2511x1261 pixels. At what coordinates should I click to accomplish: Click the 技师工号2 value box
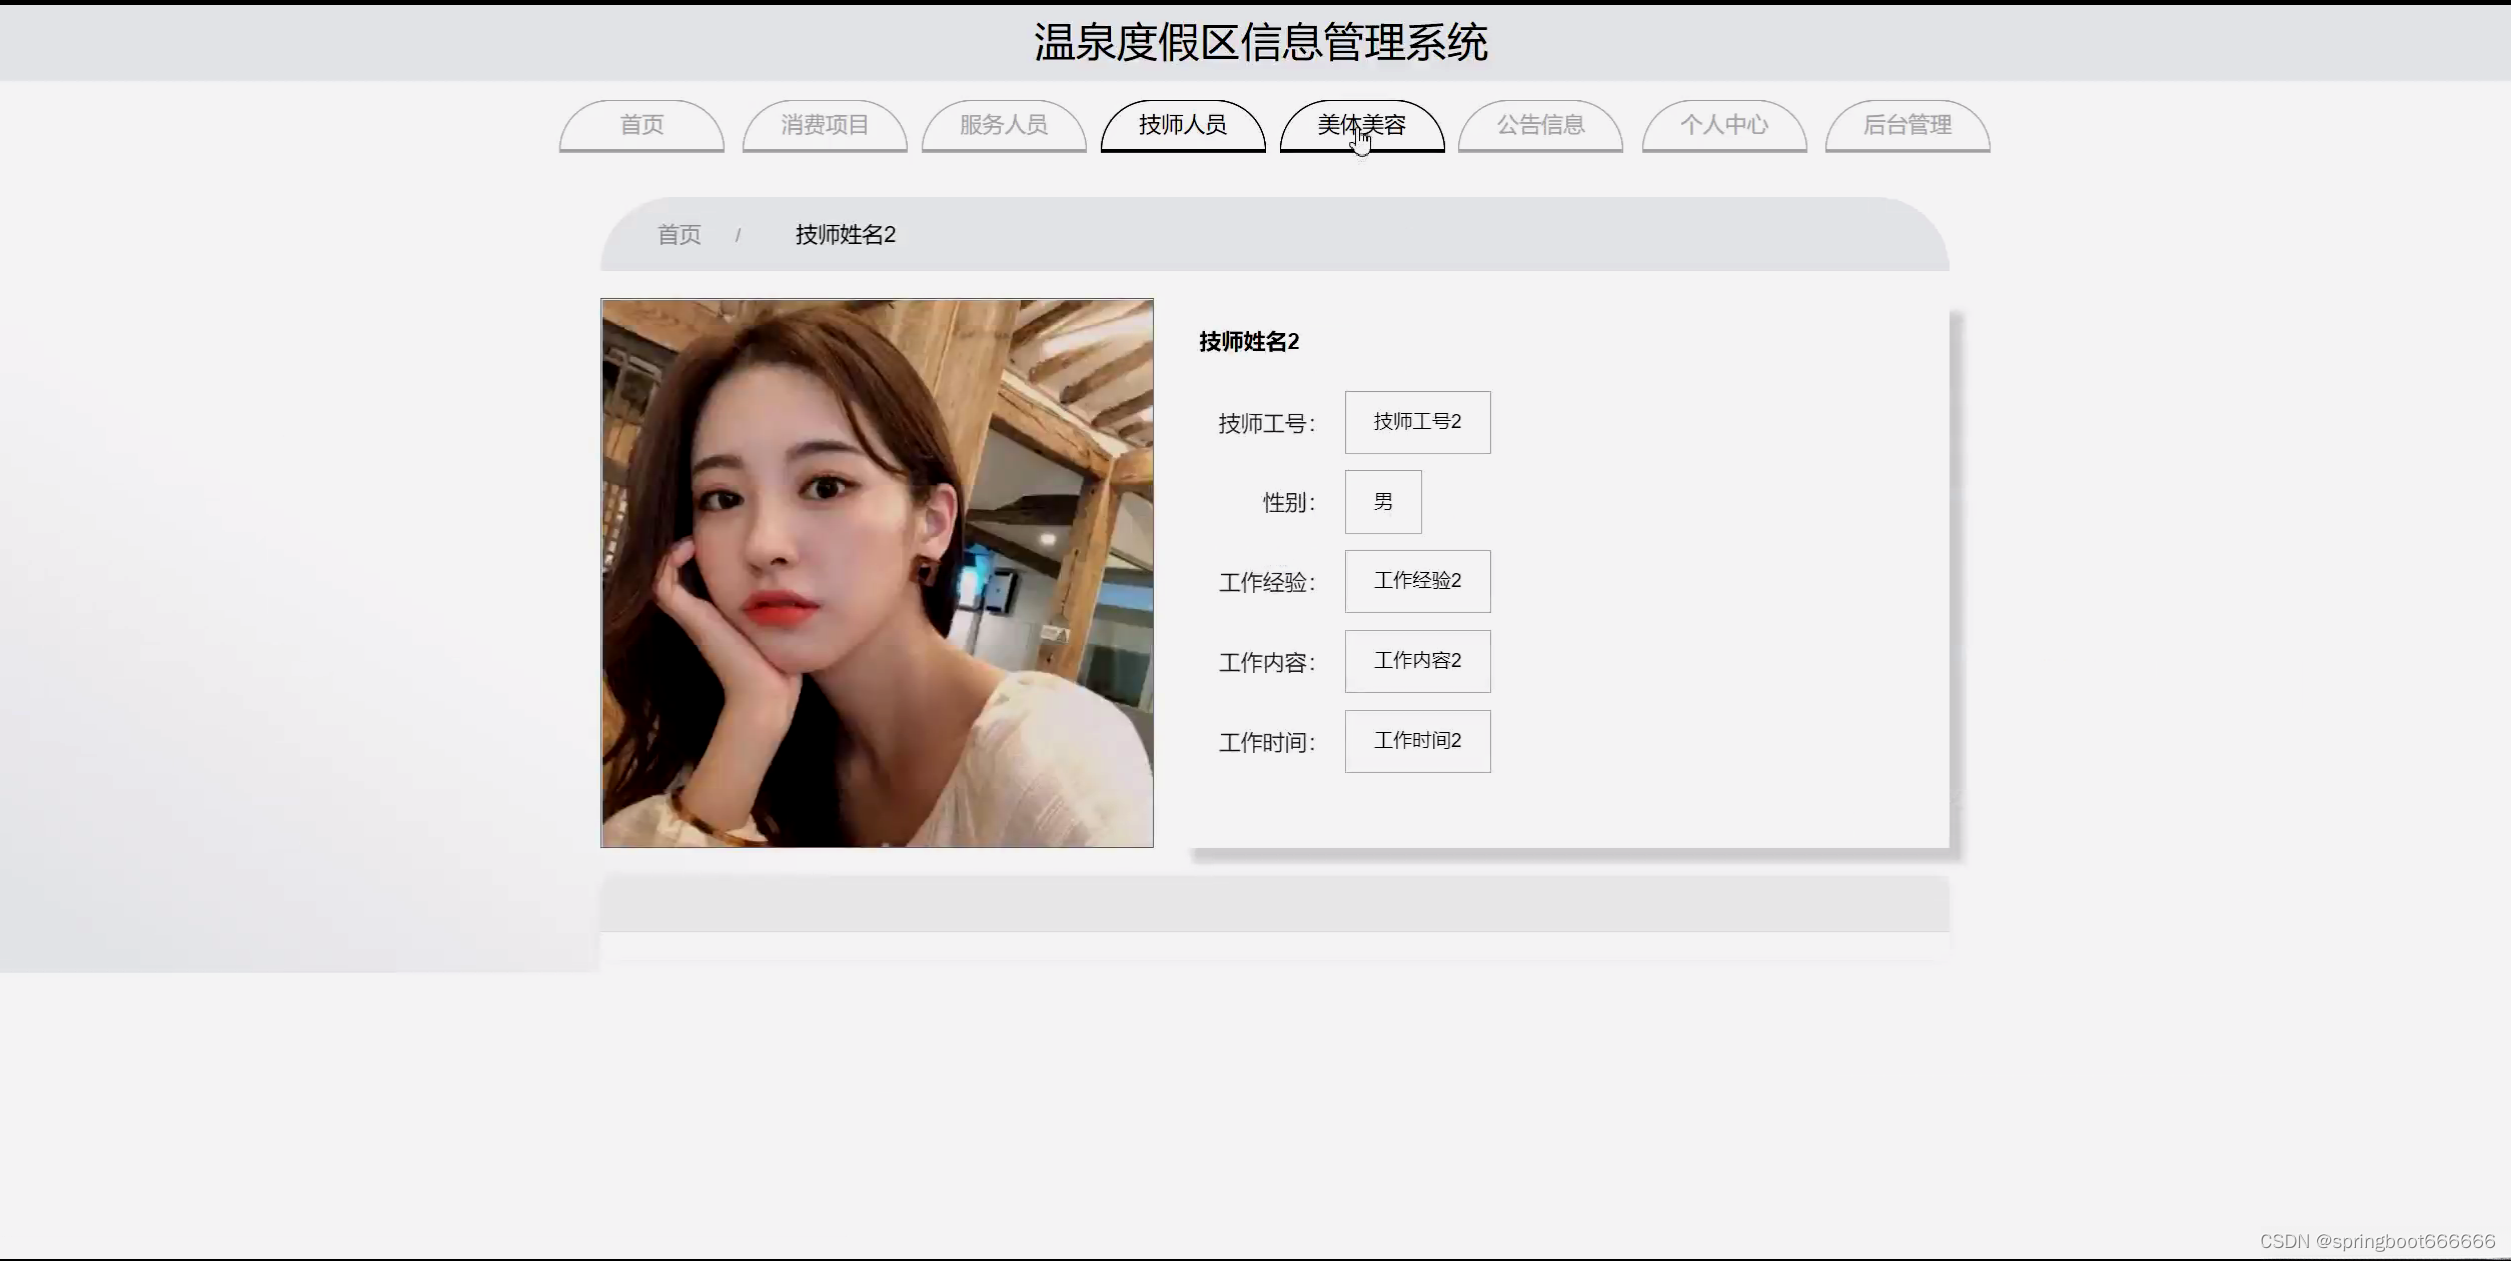[x=1416, y=422]
